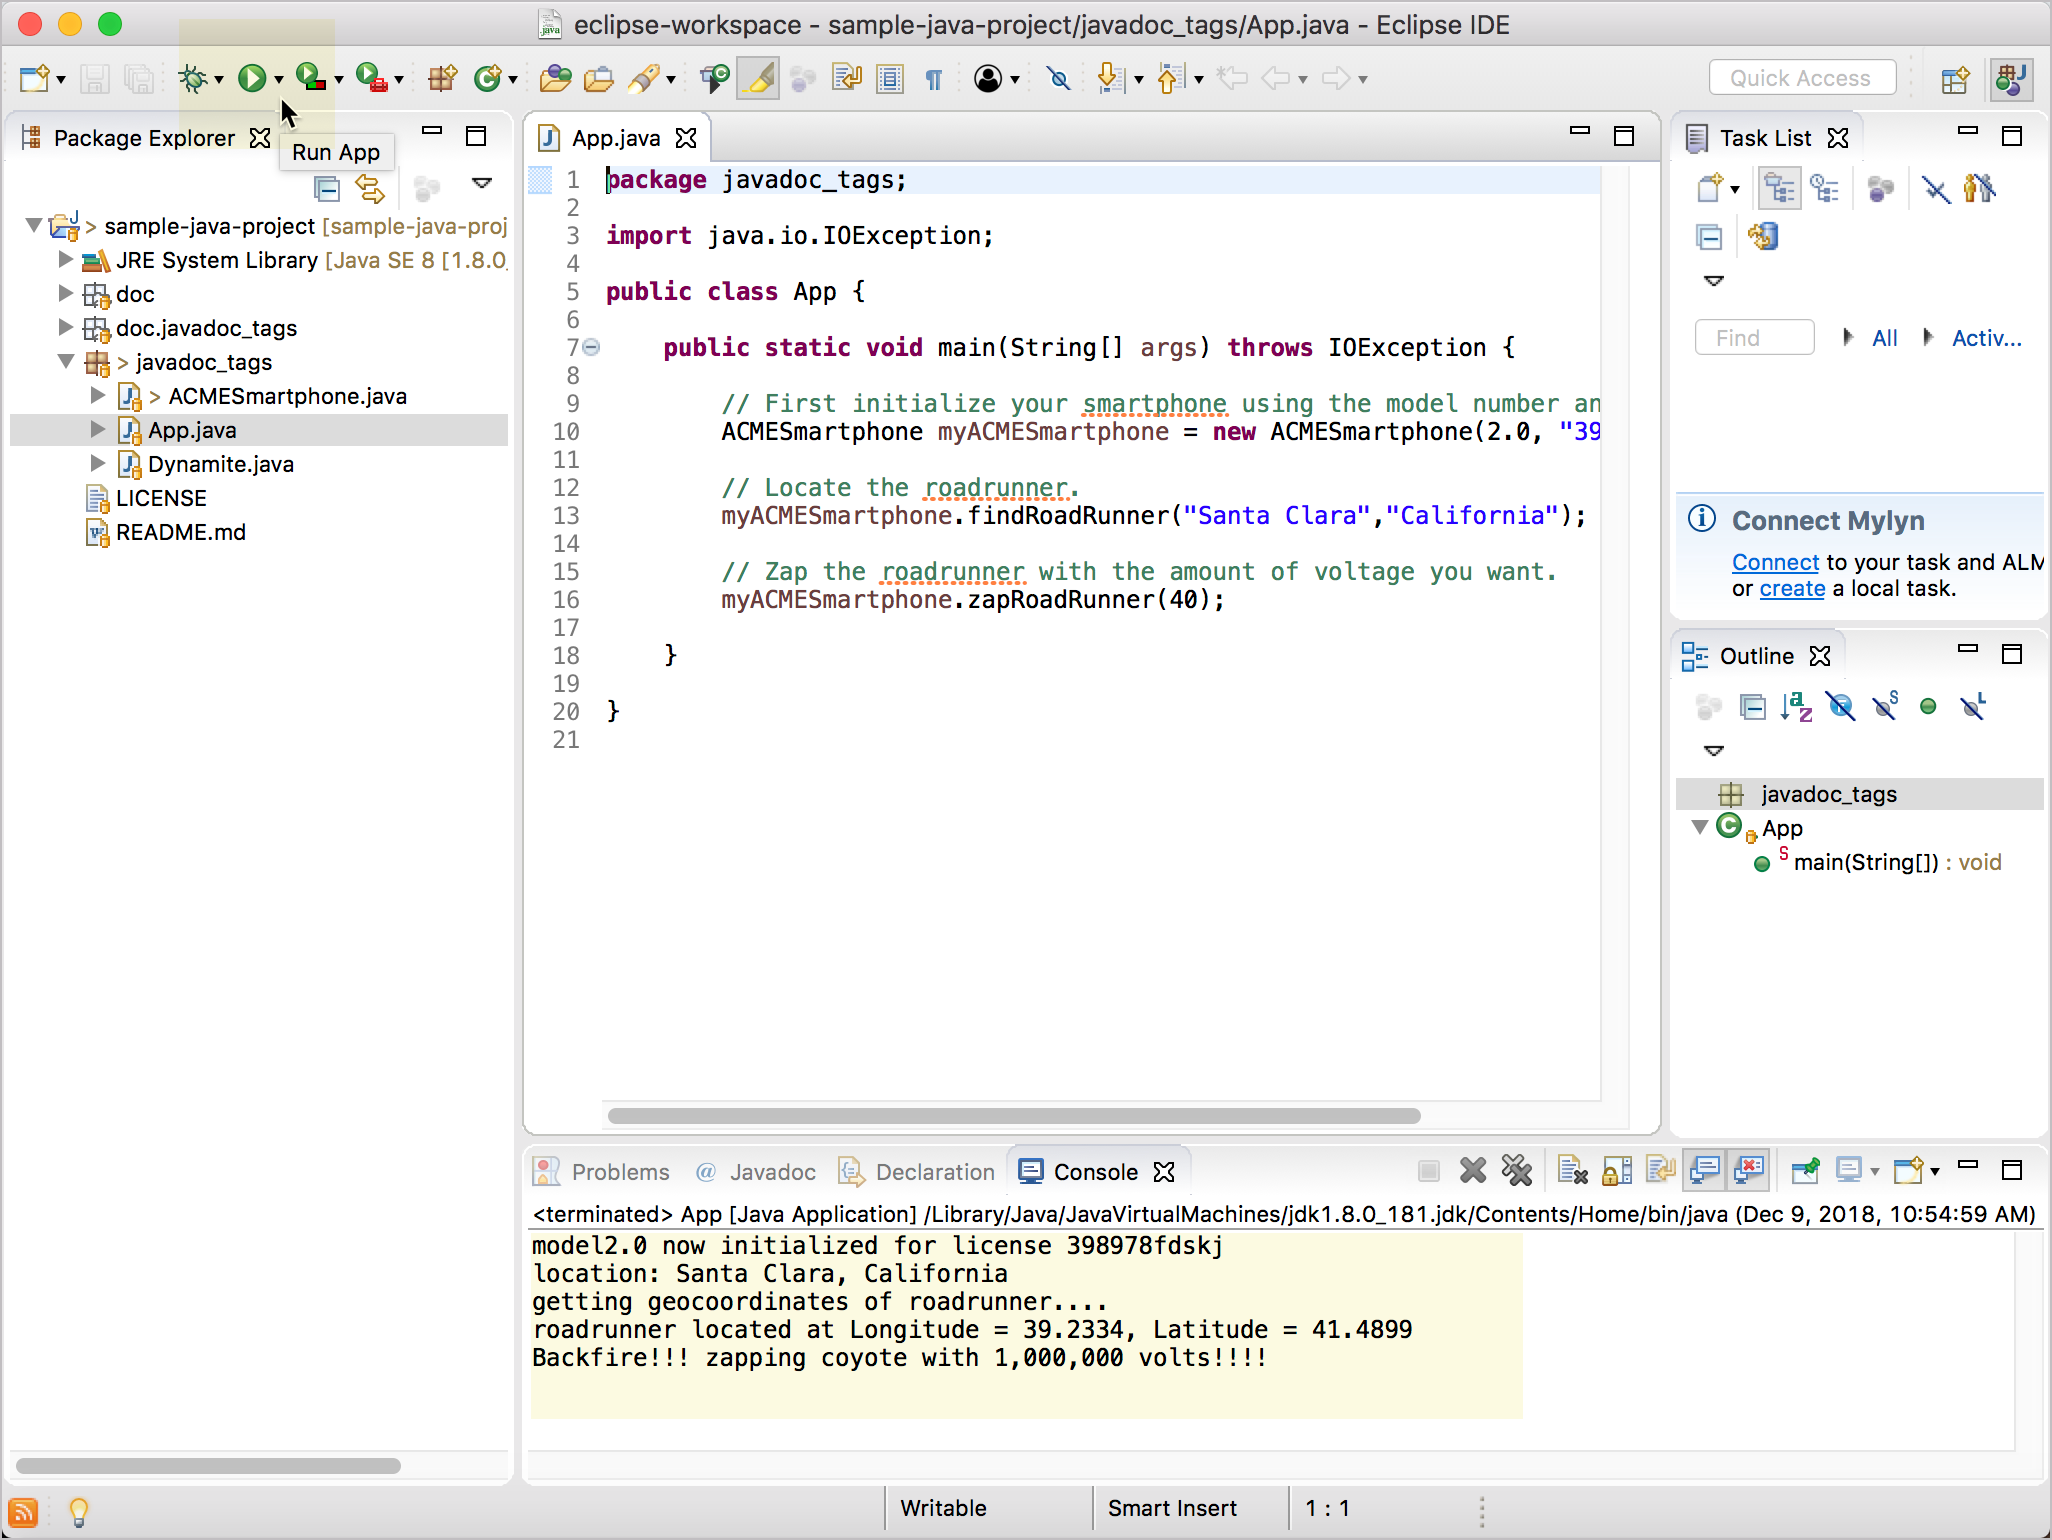Collapse the javadoc_tags package
Image resolution: width=2052 pixels, height=1540 pixels.
pyautogui.click(x=65, y=362)
